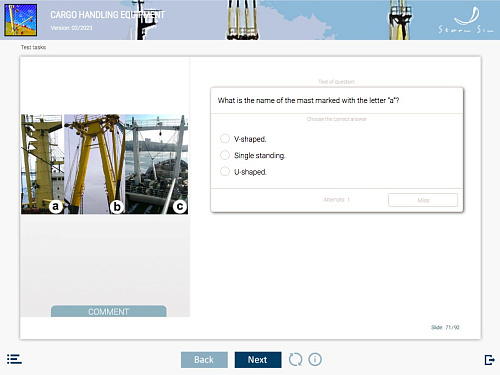
Task: Click the question text about mast a
Action: (x=308, y=100)
